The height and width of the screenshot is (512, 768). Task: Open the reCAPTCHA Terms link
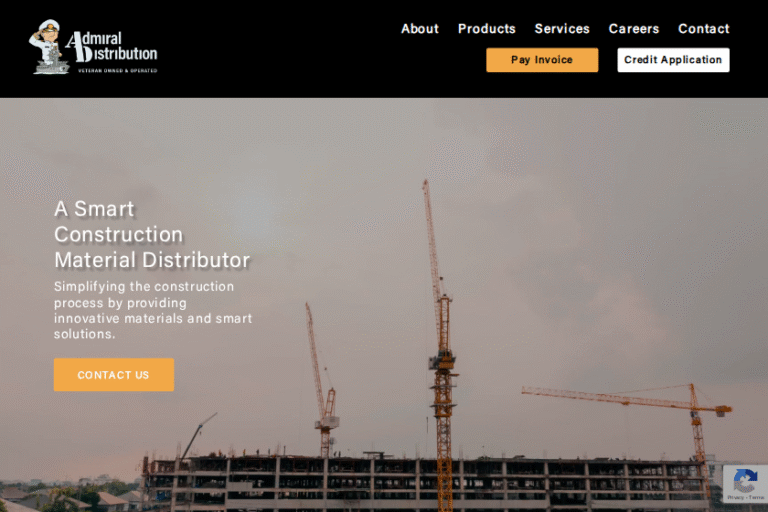[x=756, y=497]
